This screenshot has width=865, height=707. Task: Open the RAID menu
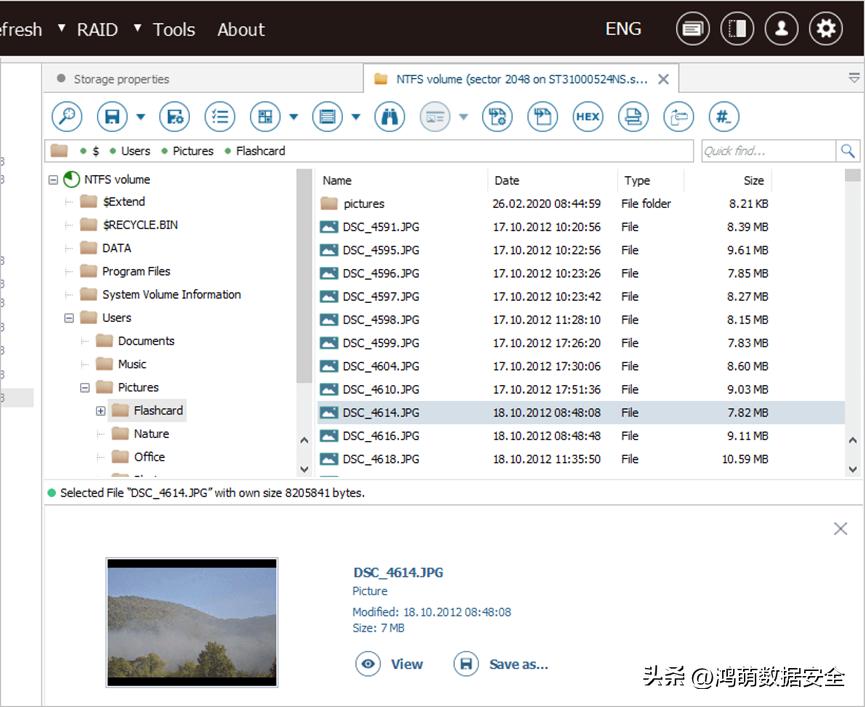point(97,29)
